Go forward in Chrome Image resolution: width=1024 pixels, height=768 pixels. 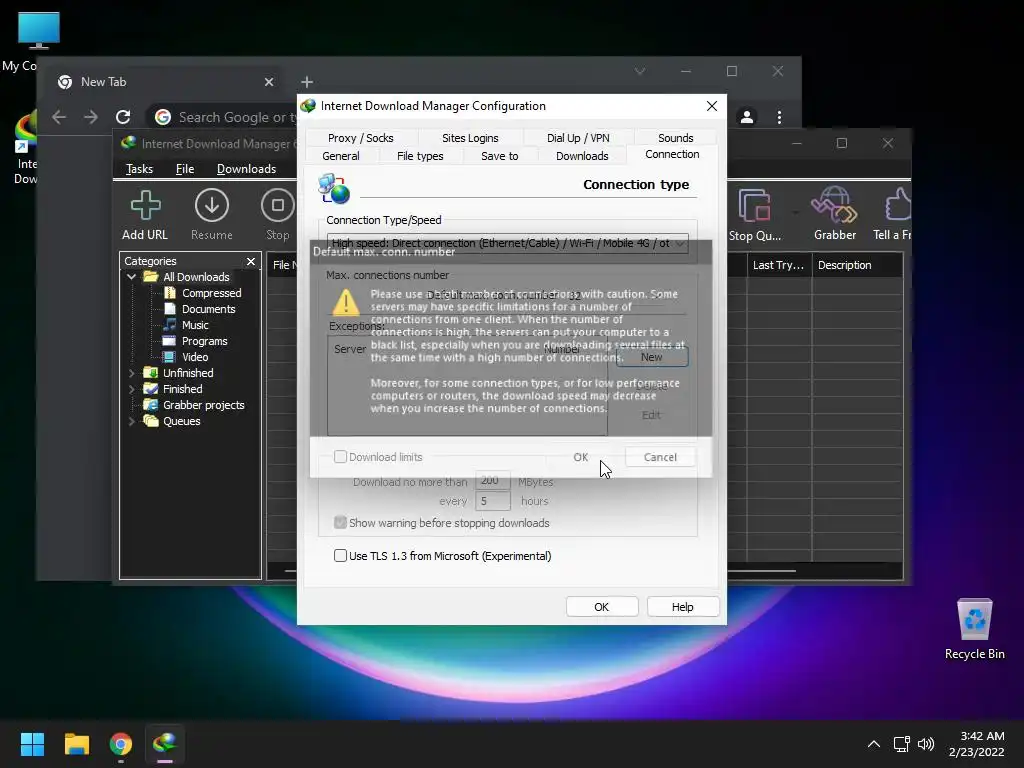coord(91,117)
